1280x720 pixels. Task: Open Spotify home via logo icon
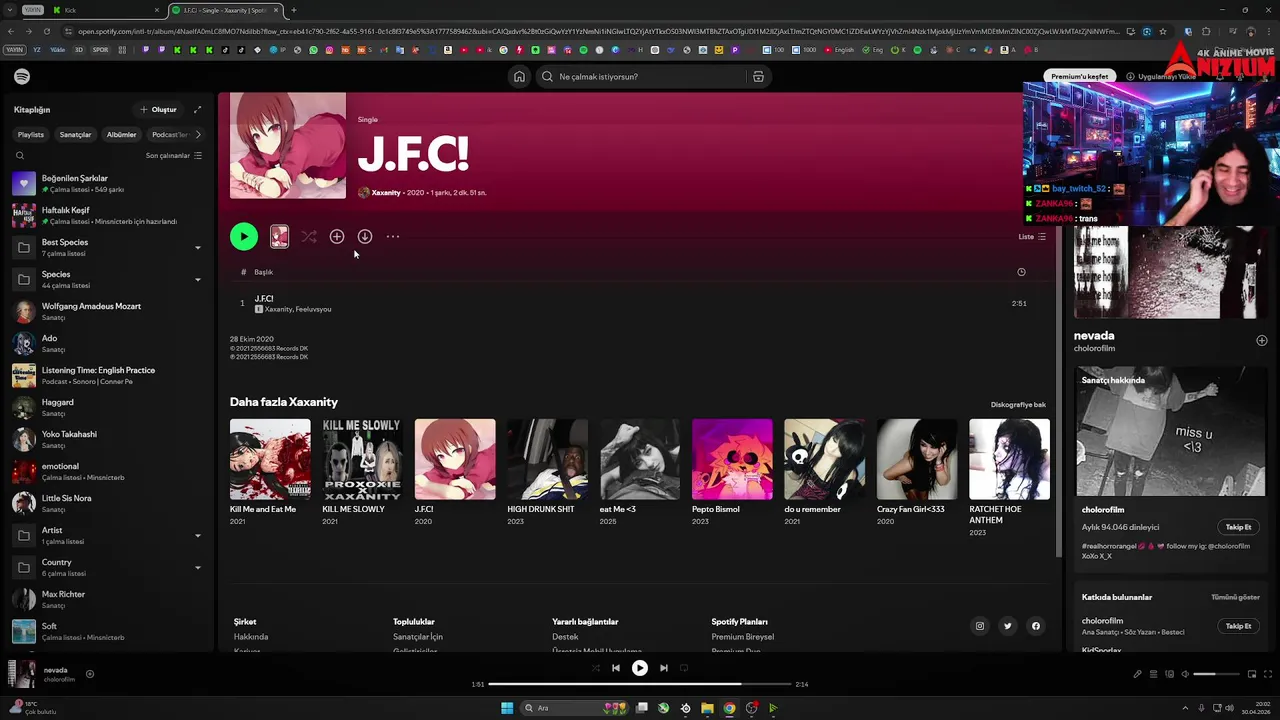click(x=22, y=77)
